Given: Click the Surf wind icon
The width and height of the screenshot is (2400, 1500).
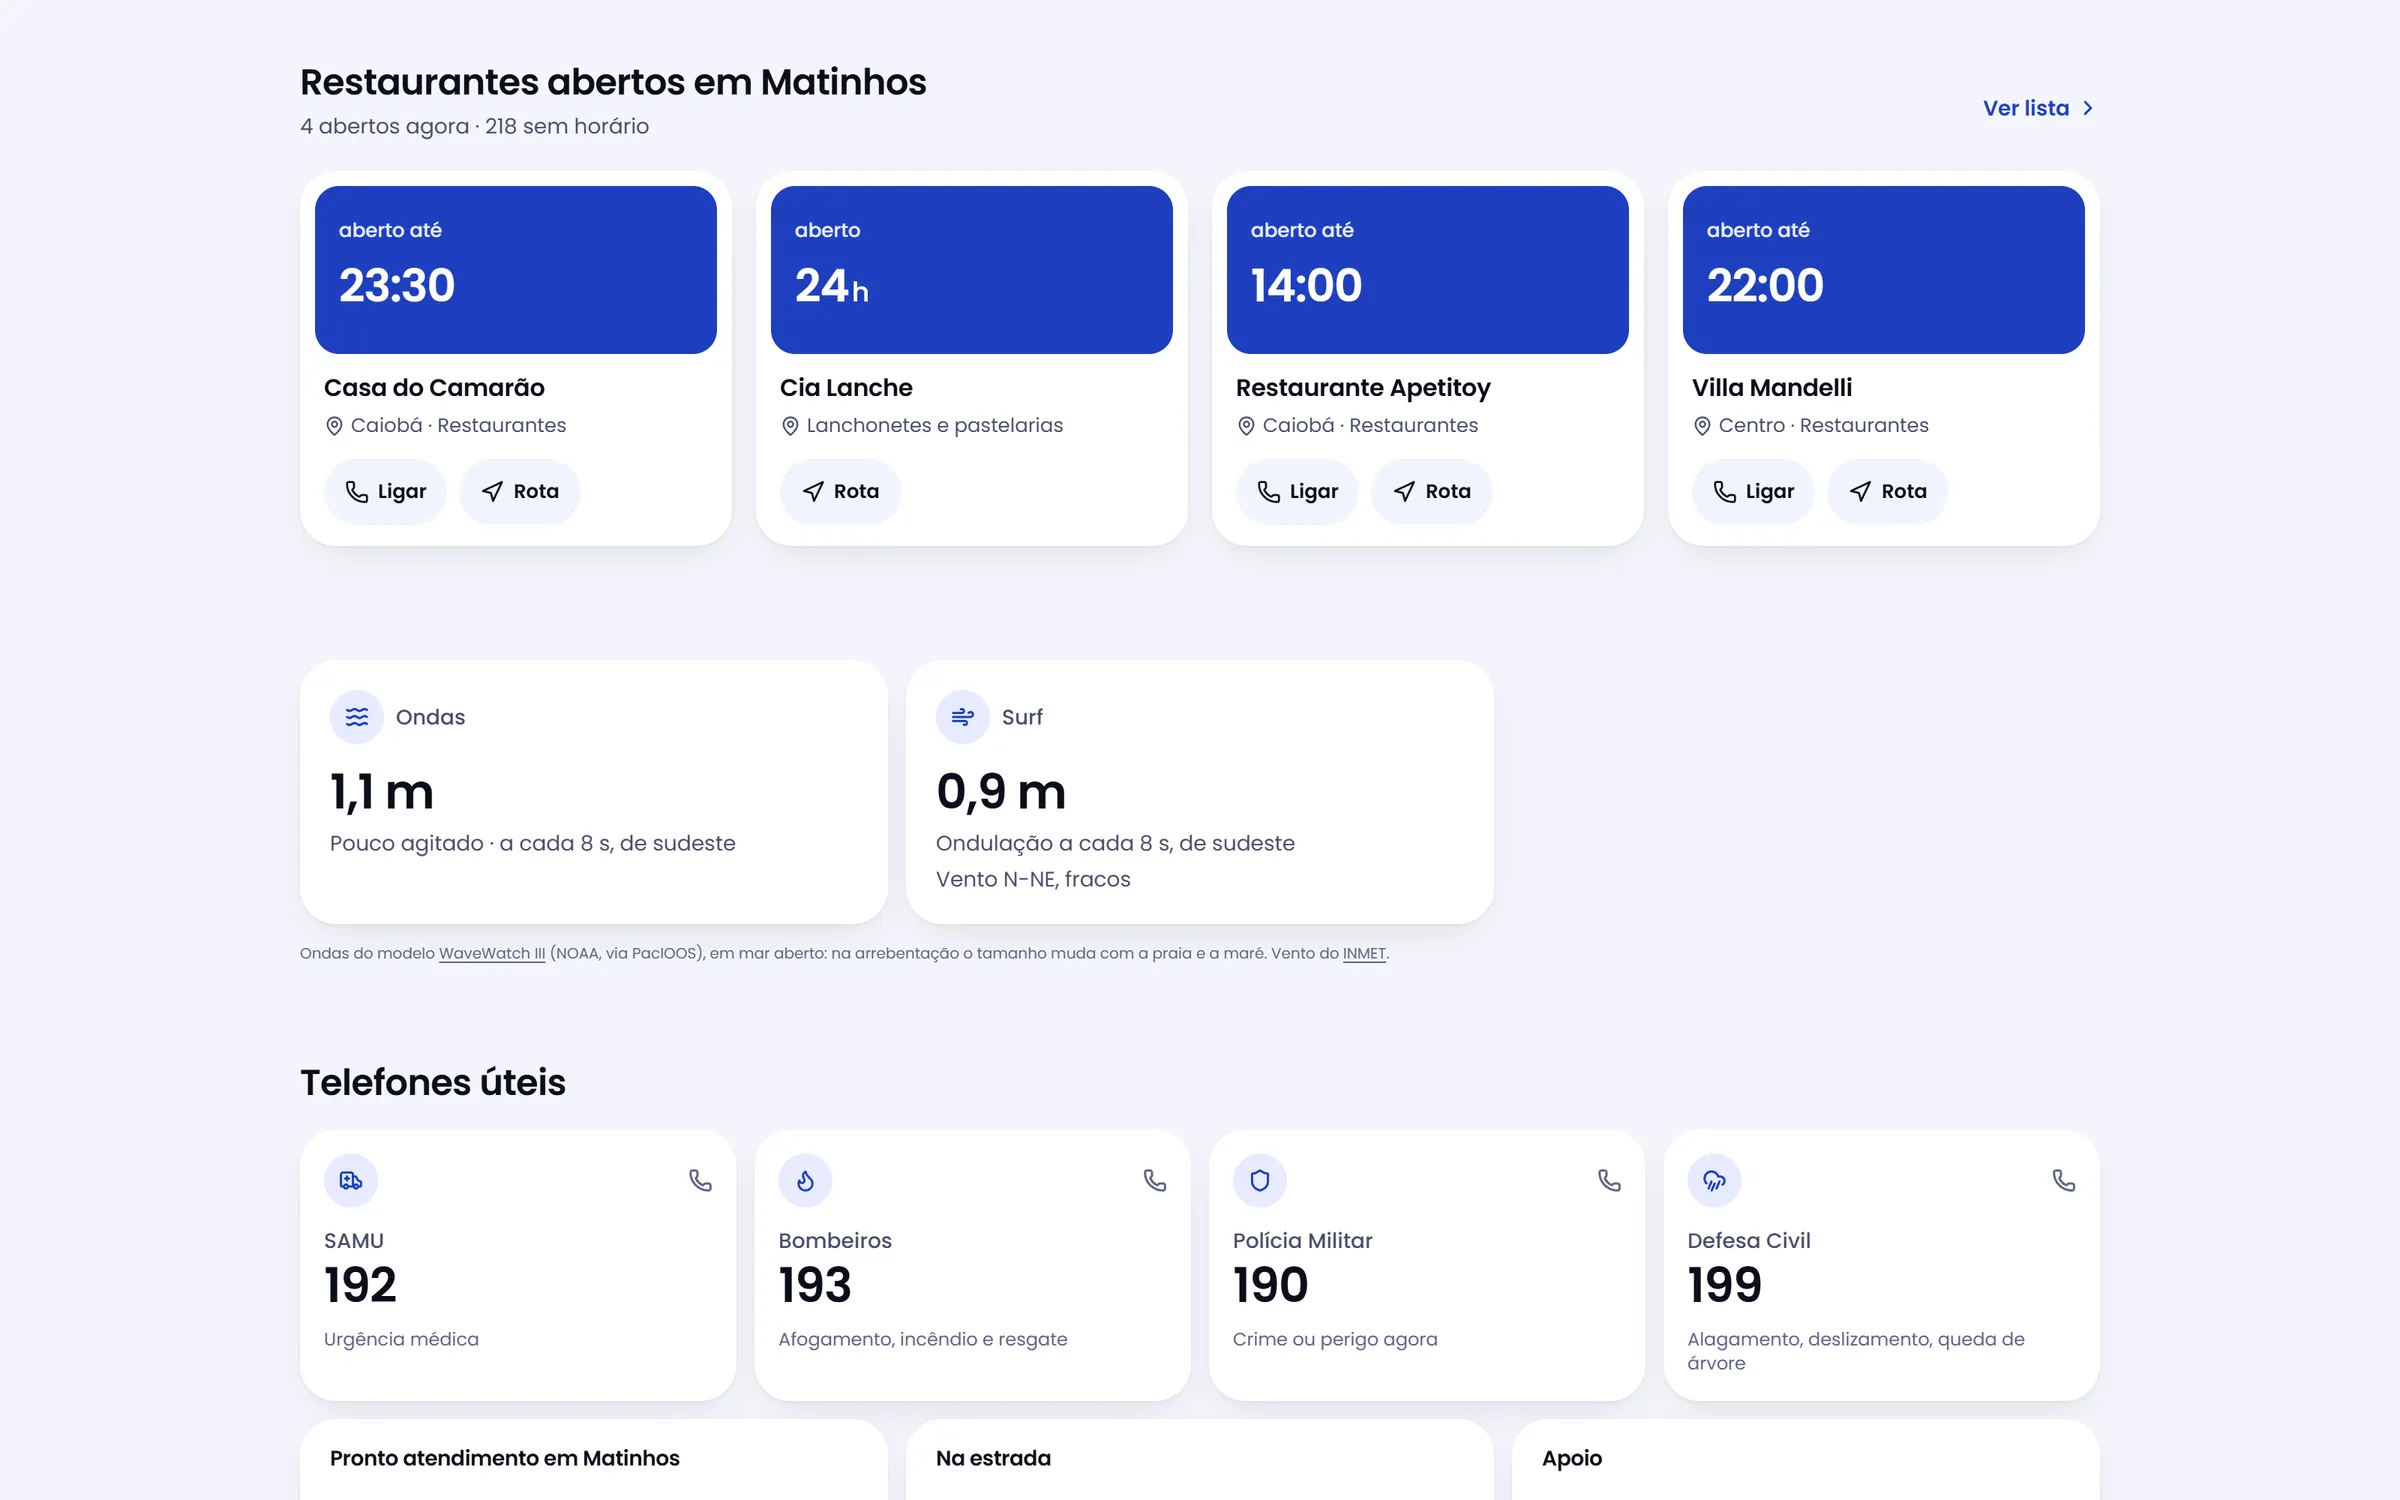Looking at the screenshot, I should point(963,717).
